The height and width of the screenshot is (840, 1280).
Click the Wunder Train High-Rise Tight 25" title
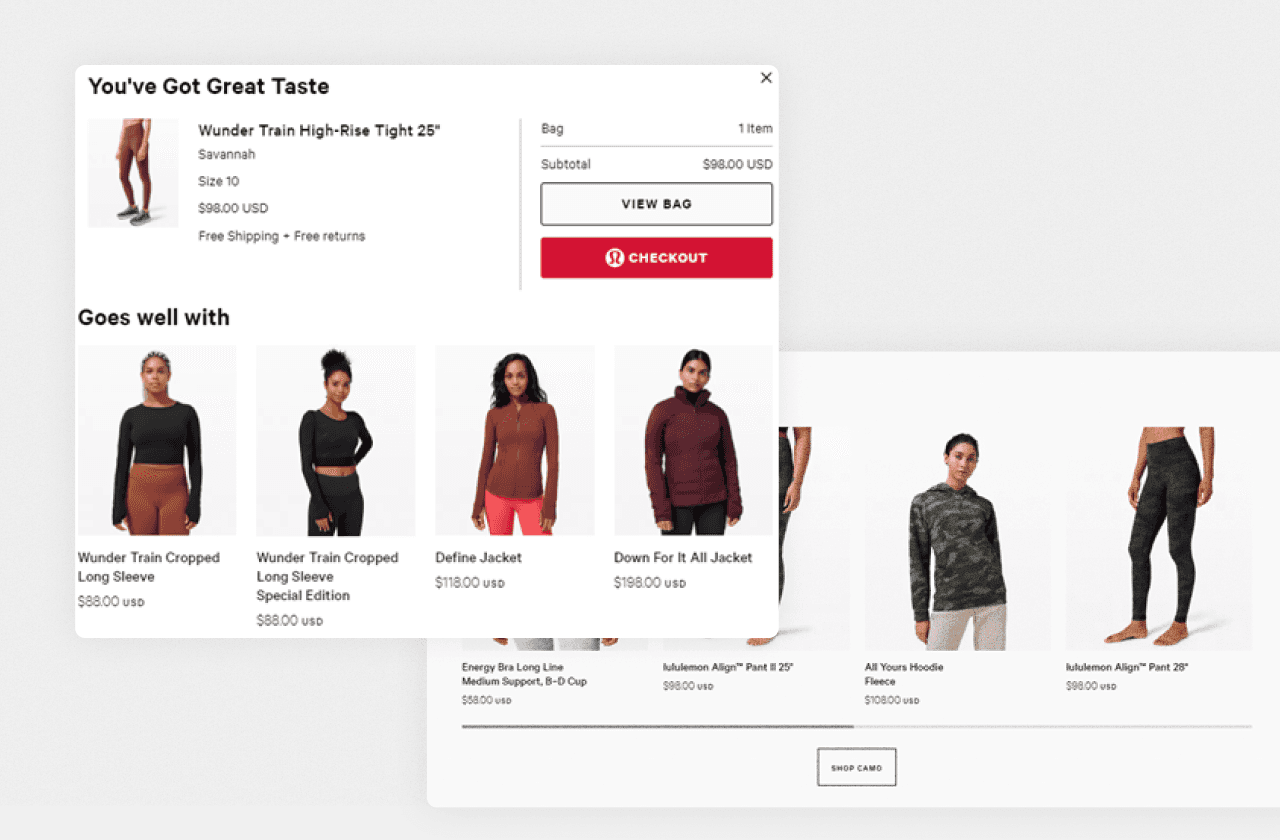coord(319,131)
